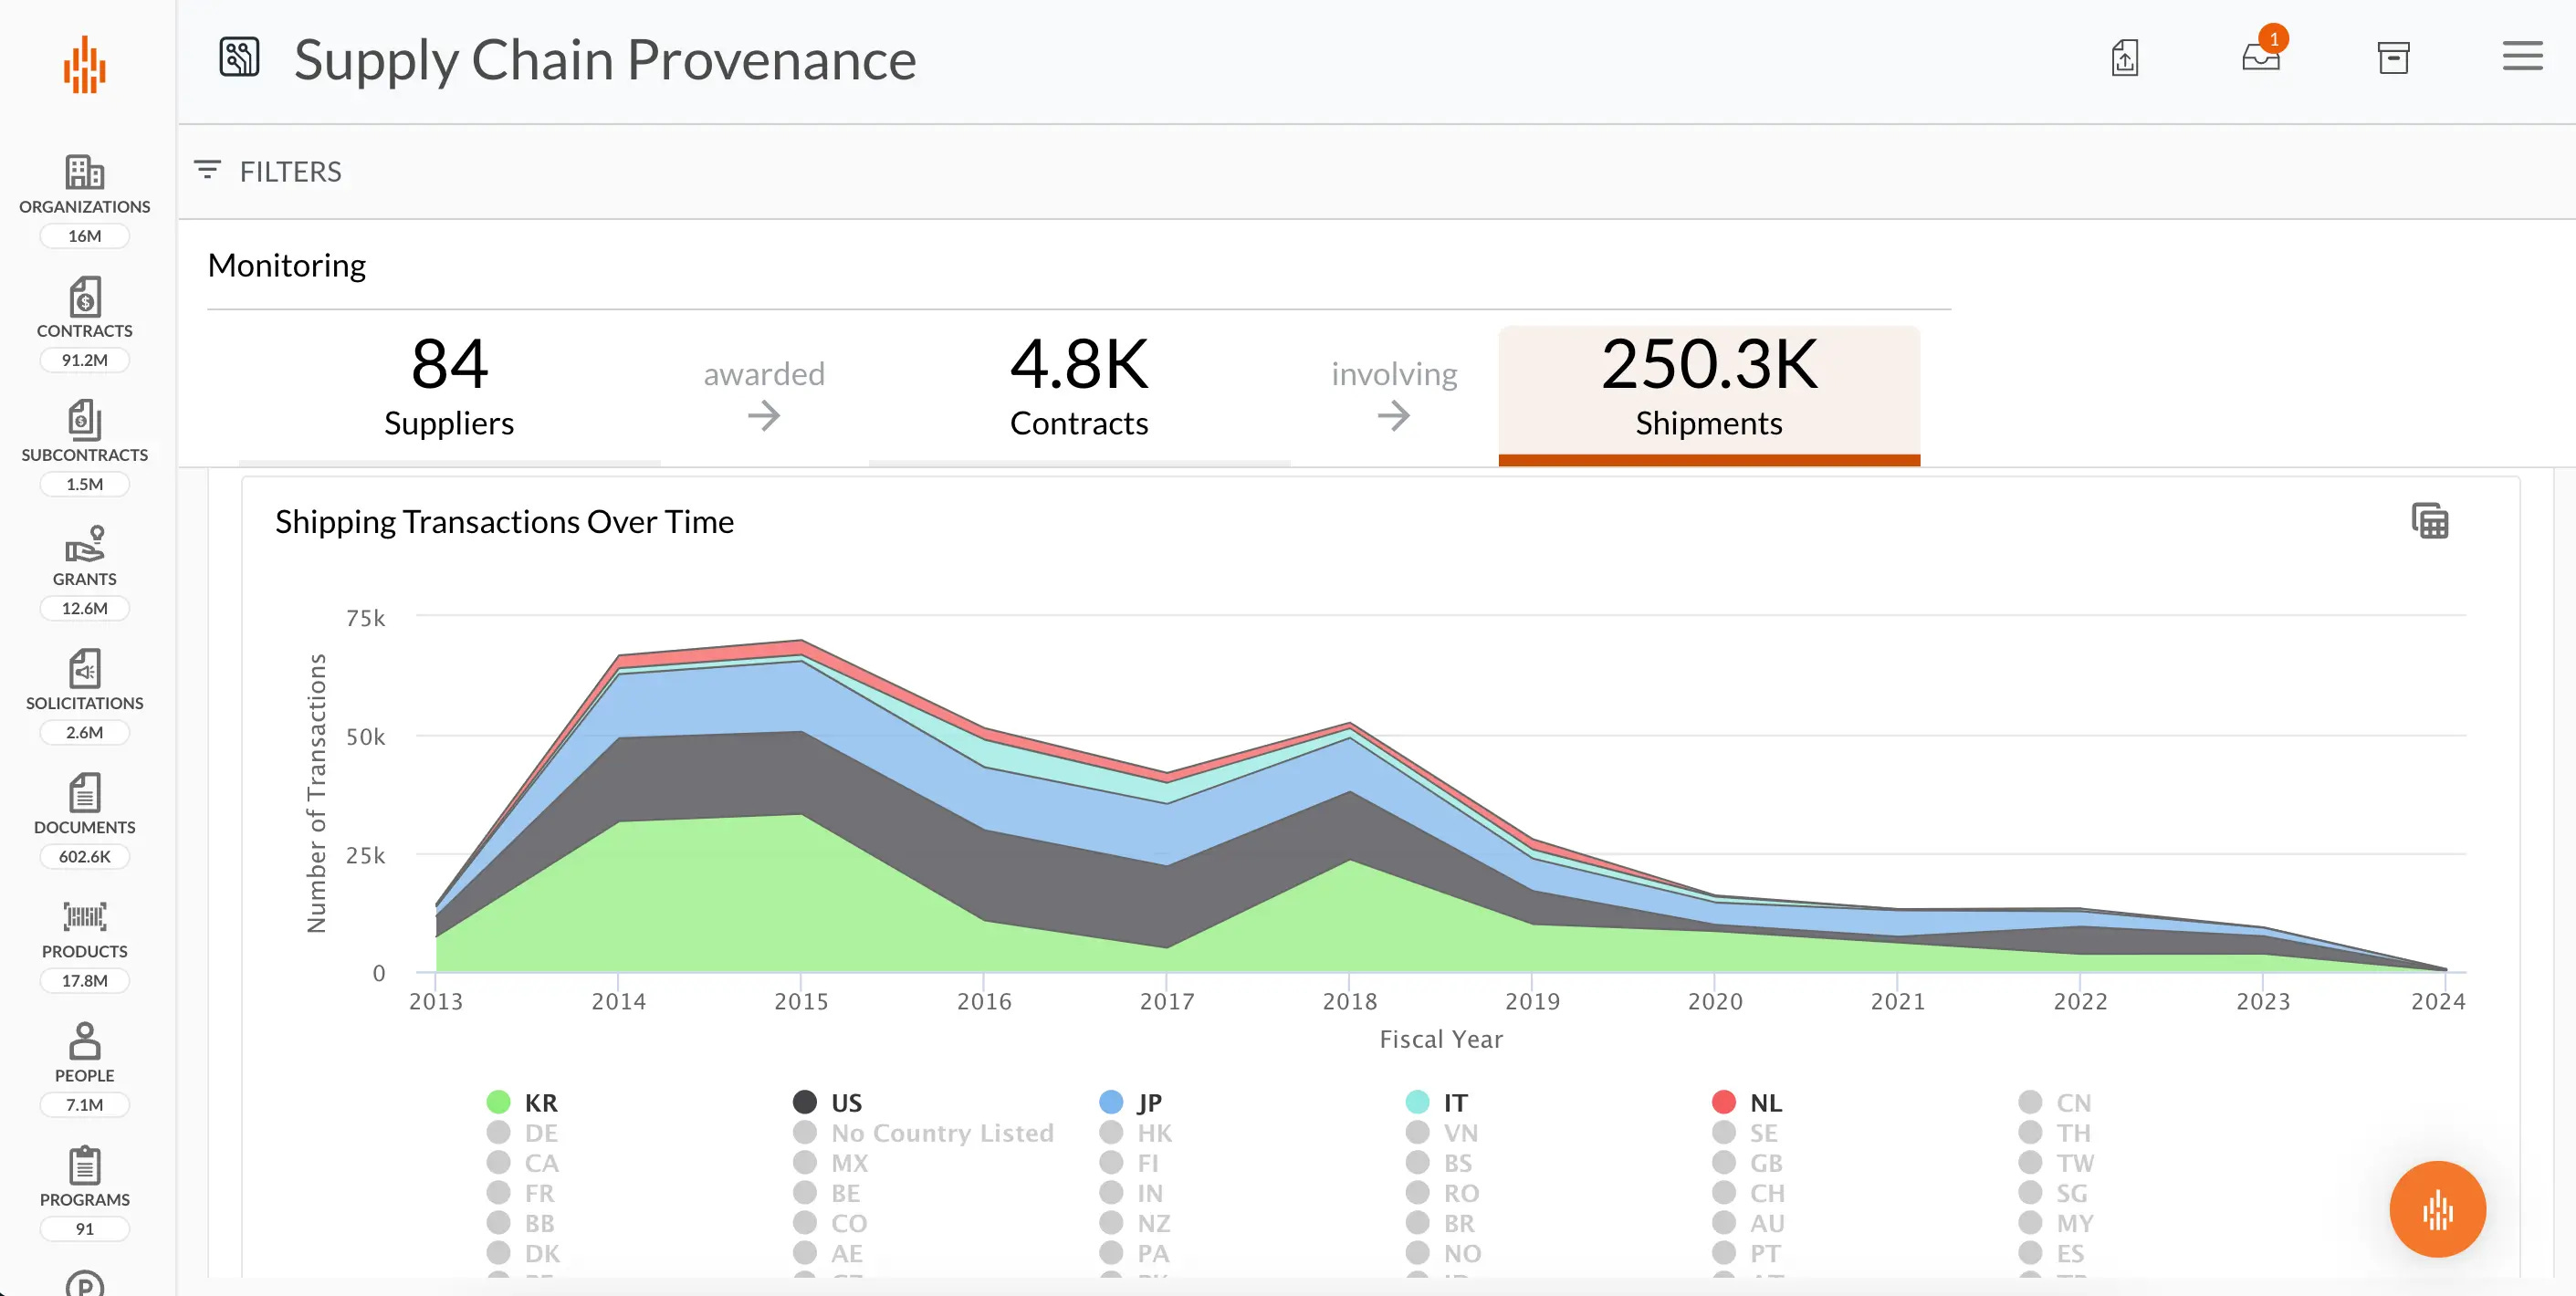The image size is (2576, 1296).
Task: Open the Products barcode icon
Action: [84, 917]
